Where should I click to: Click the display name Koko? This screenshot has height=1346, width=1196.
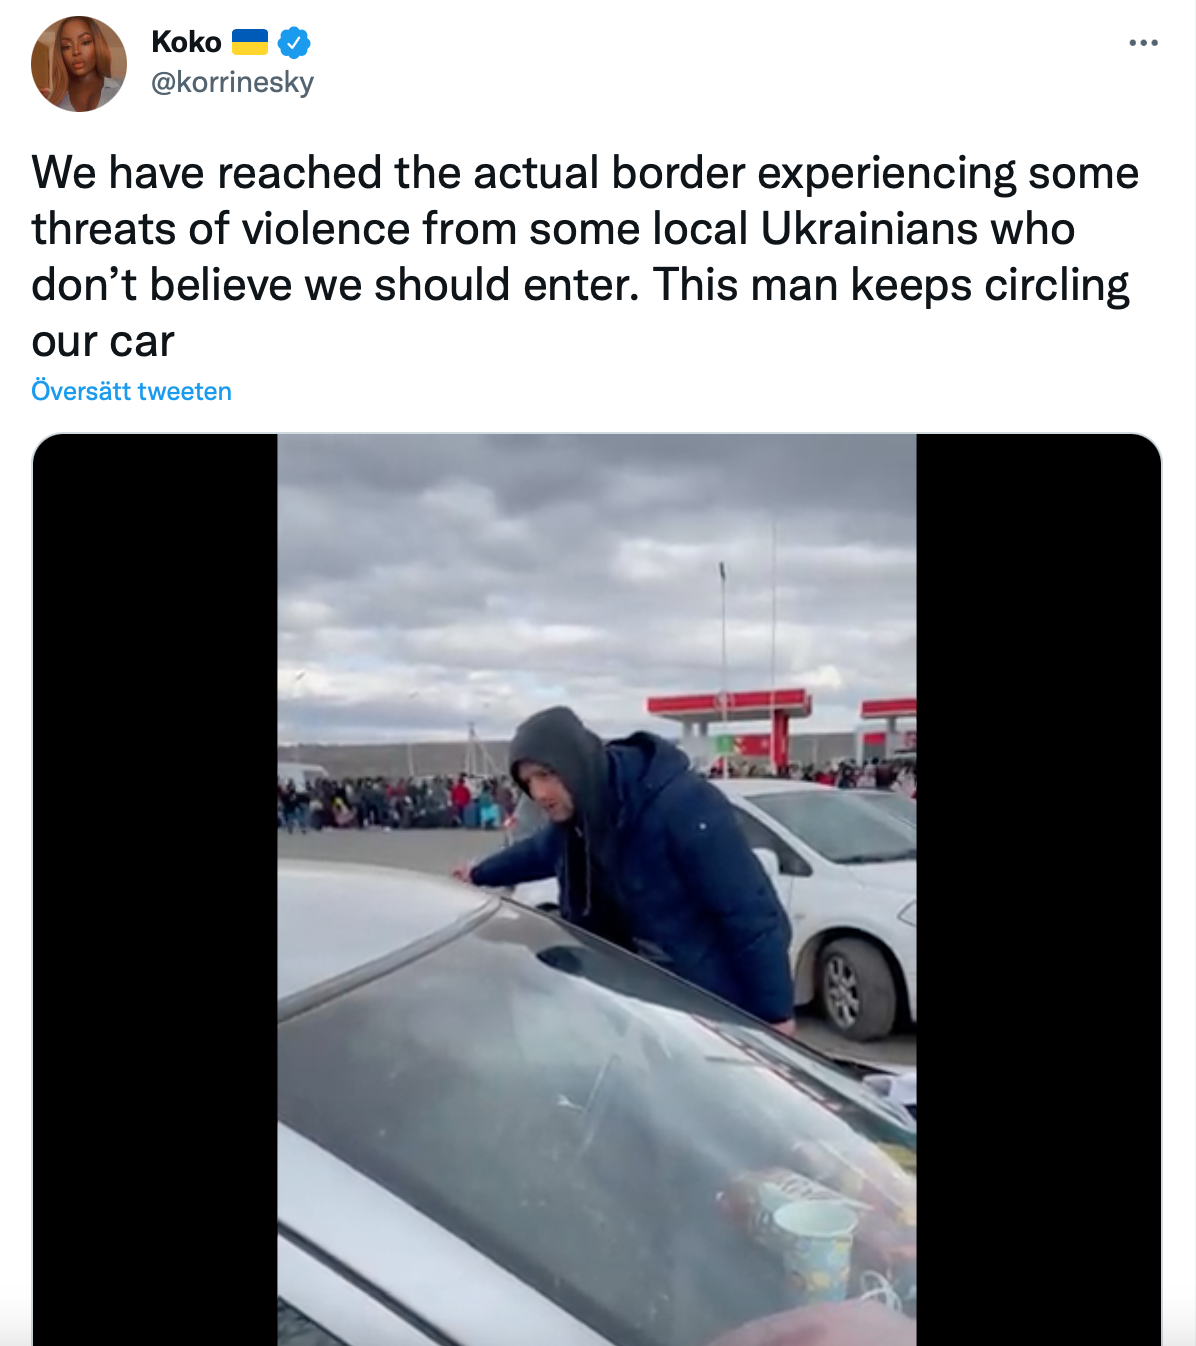(x=186, y=42)
